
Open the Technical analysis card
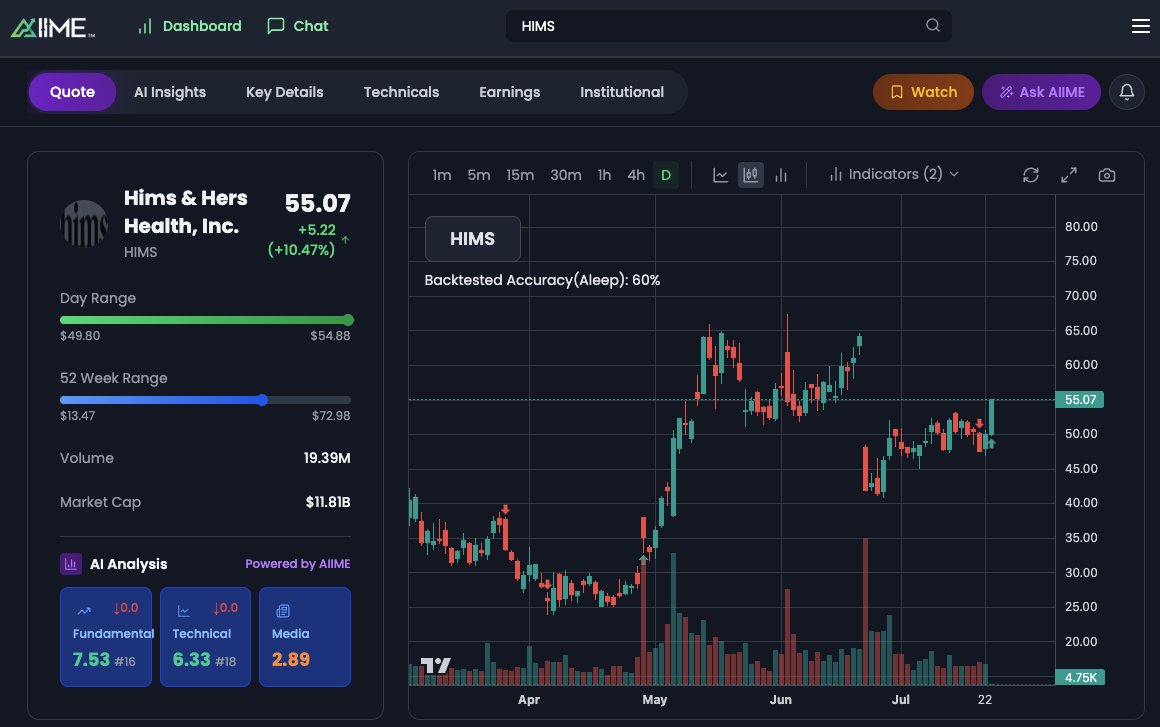[x=205, y=637]
